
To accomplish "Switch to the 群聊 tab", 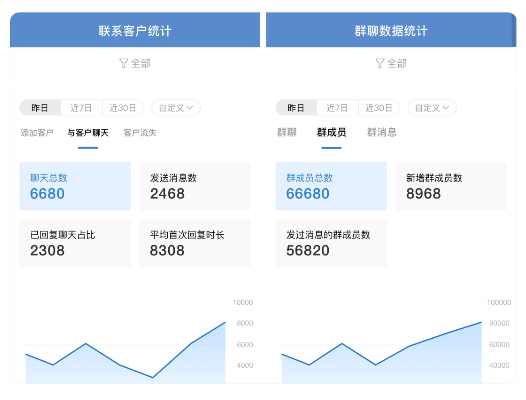I will [287, 133].
